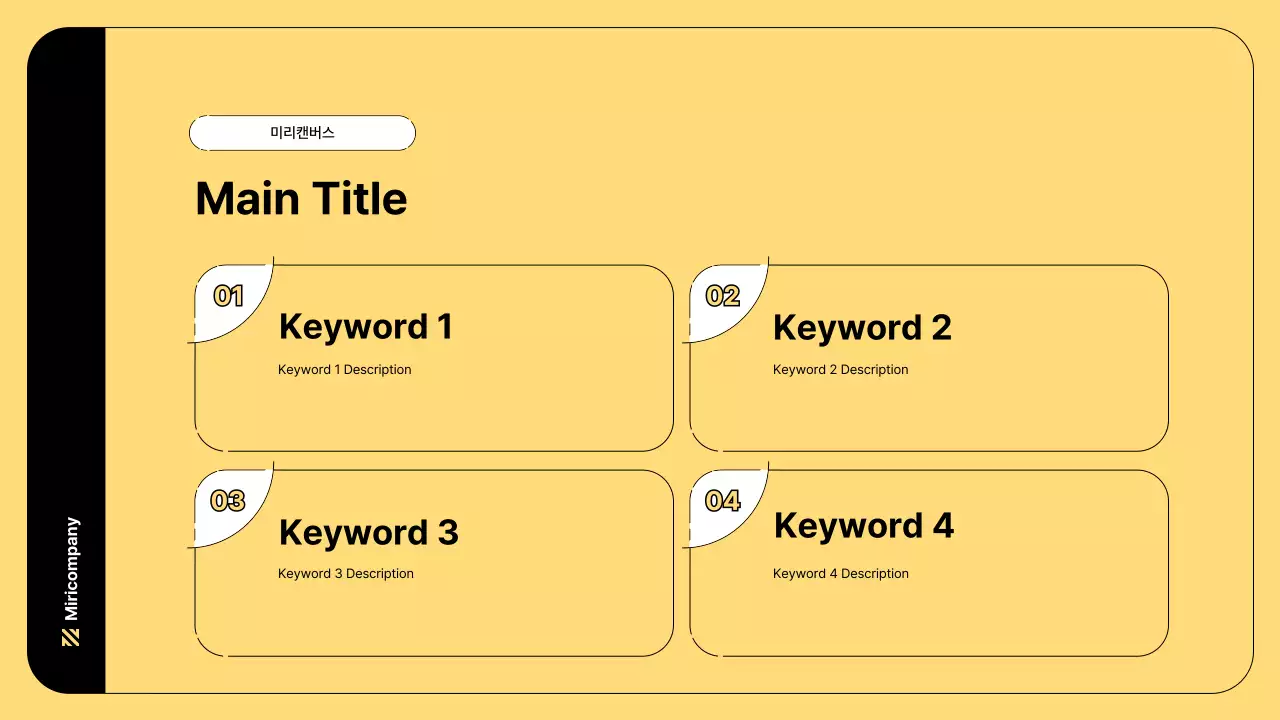Image resolution: width=1280 pixels, height=720 pixels.
Task: Select the Keyword 4 heading
Action: [x=864, y=526]
